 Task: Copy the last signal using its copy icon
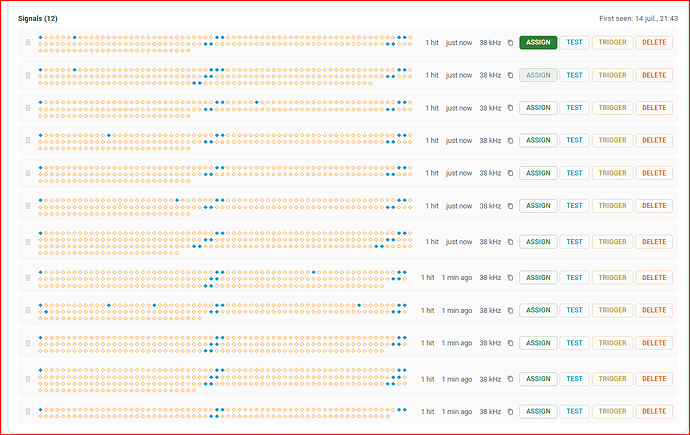pos(510,412)
